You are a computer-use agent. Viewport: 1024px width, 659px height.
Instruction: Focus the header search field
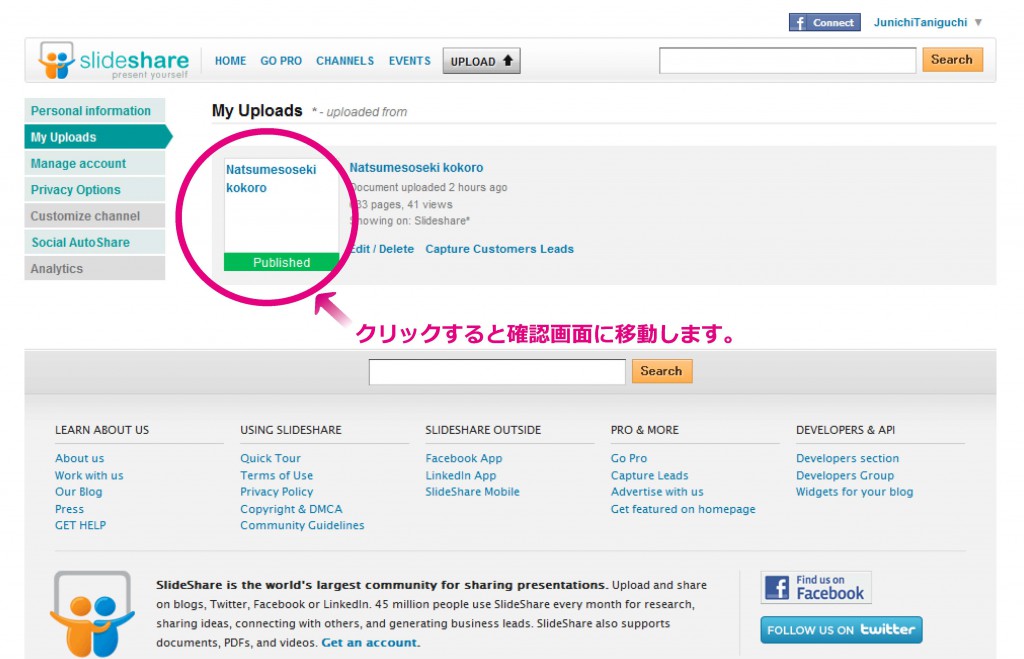coord(788,60)
